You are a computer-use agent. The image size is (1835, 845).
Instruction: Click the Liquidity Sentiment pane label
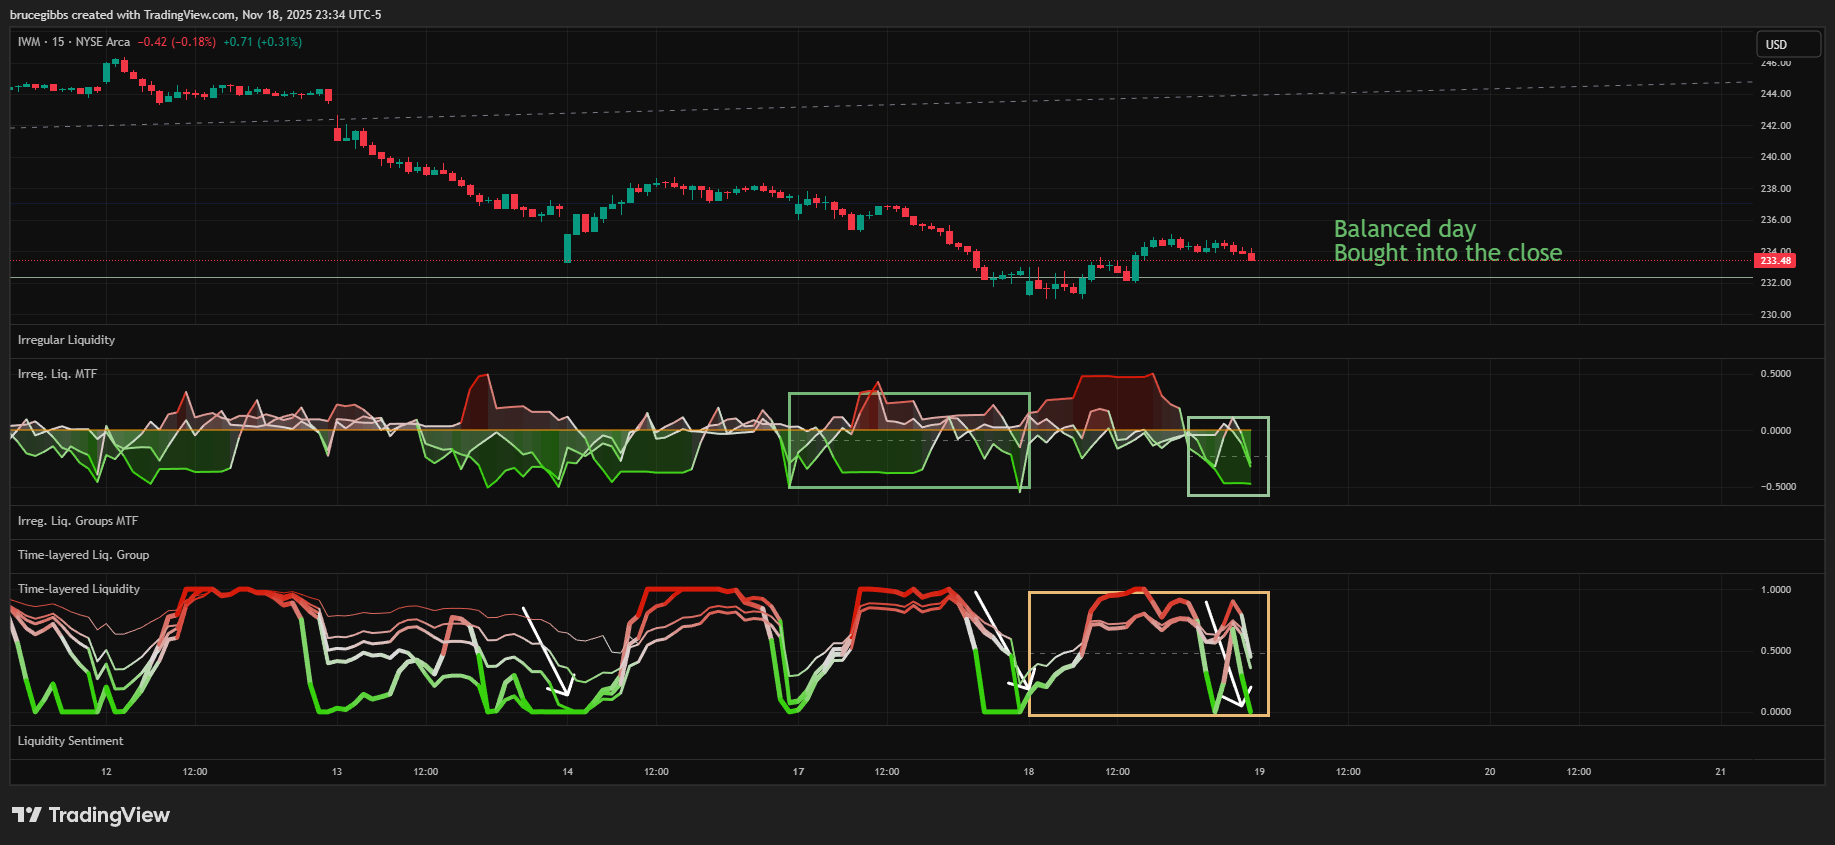pos(70,741)
